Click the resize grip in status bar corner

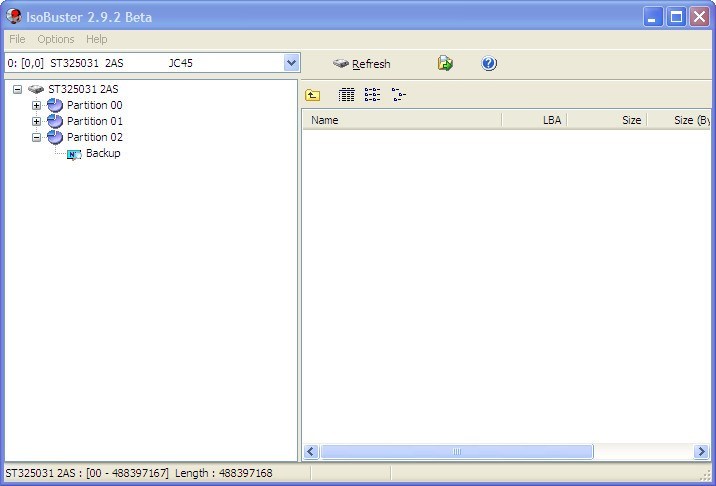(x=706, y=475)
